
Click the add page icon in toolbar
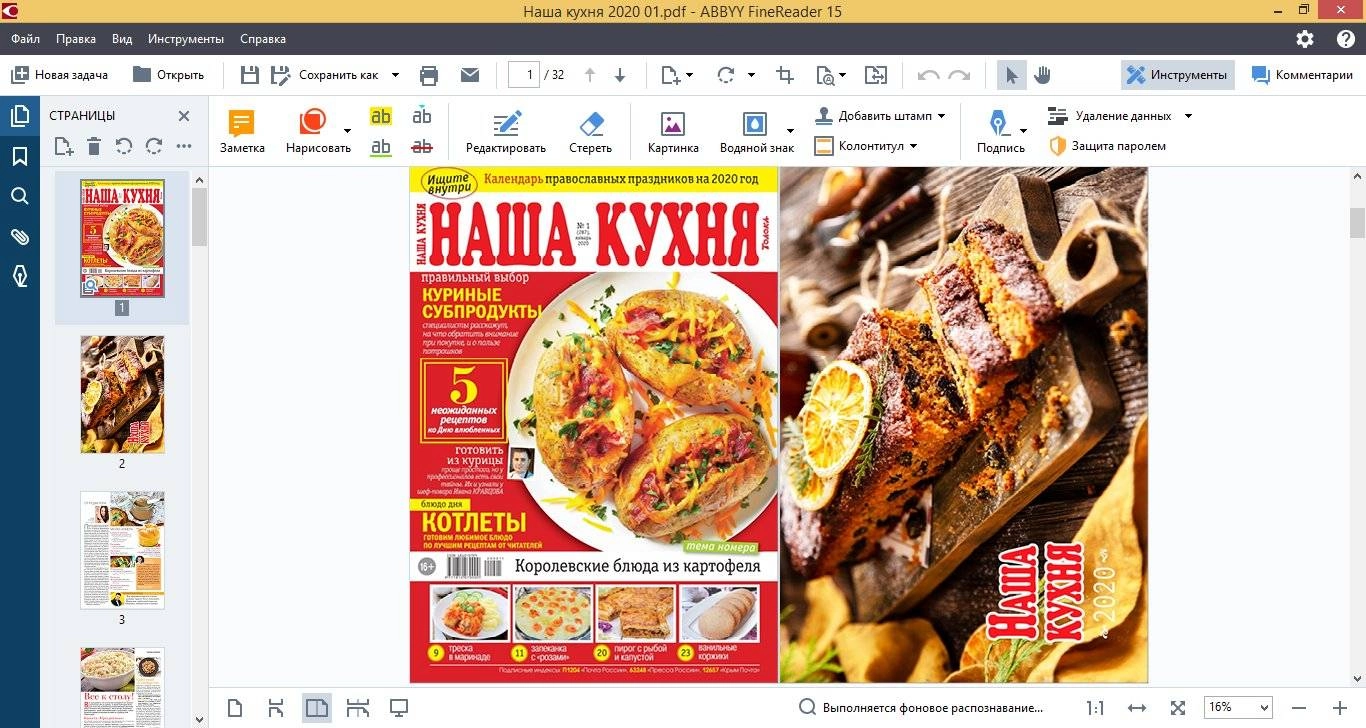[670, 75]
